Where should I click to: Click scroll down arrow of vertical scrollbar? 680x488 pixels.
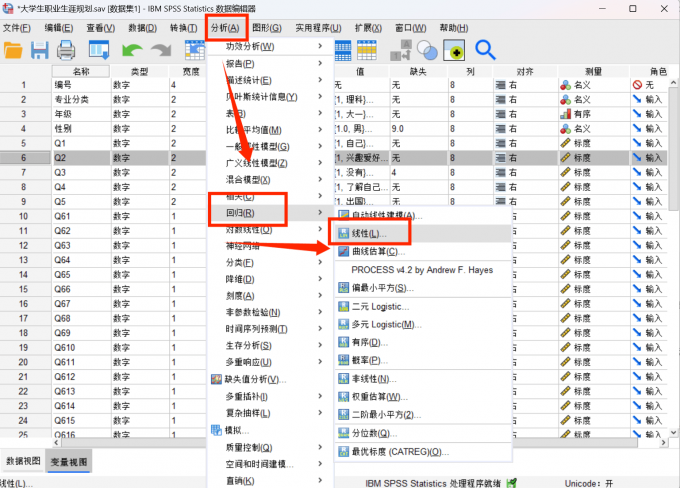coord(673,432)
